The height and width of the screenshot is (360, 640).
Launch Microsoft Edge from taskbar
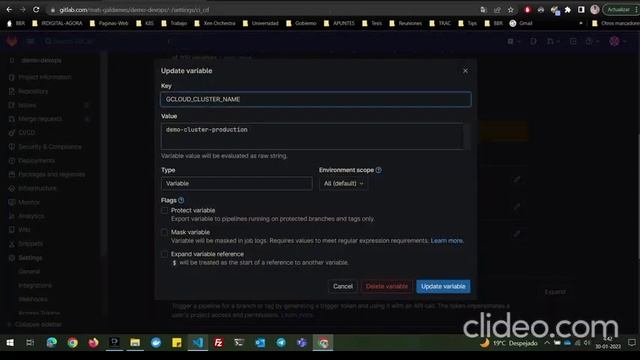pyautogui.click(x=51, y=342)
